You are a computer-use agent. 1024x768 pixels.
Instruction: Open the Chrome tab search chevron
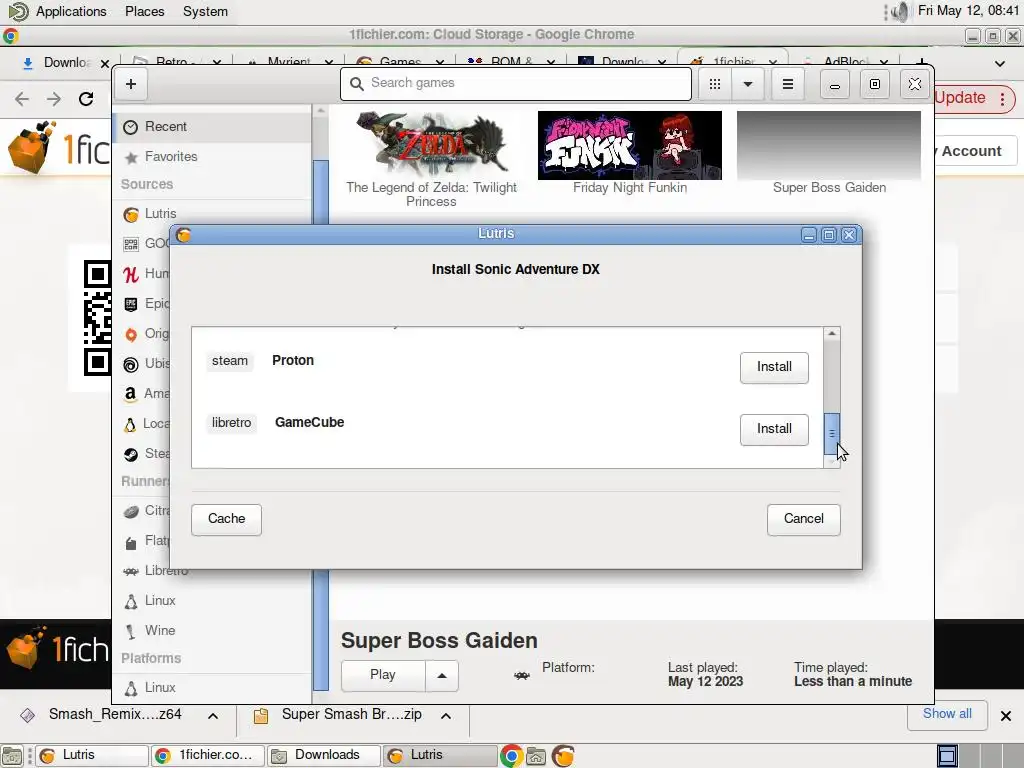[x=1000, y=63]
